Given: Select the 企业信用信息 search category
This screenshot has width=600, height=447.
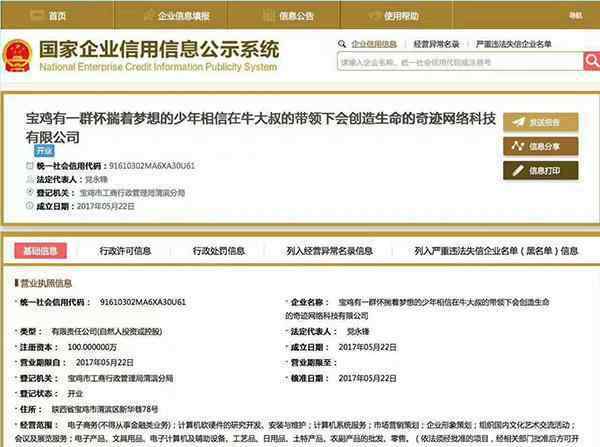Looking at the screenshot, I should click(374, 44).
